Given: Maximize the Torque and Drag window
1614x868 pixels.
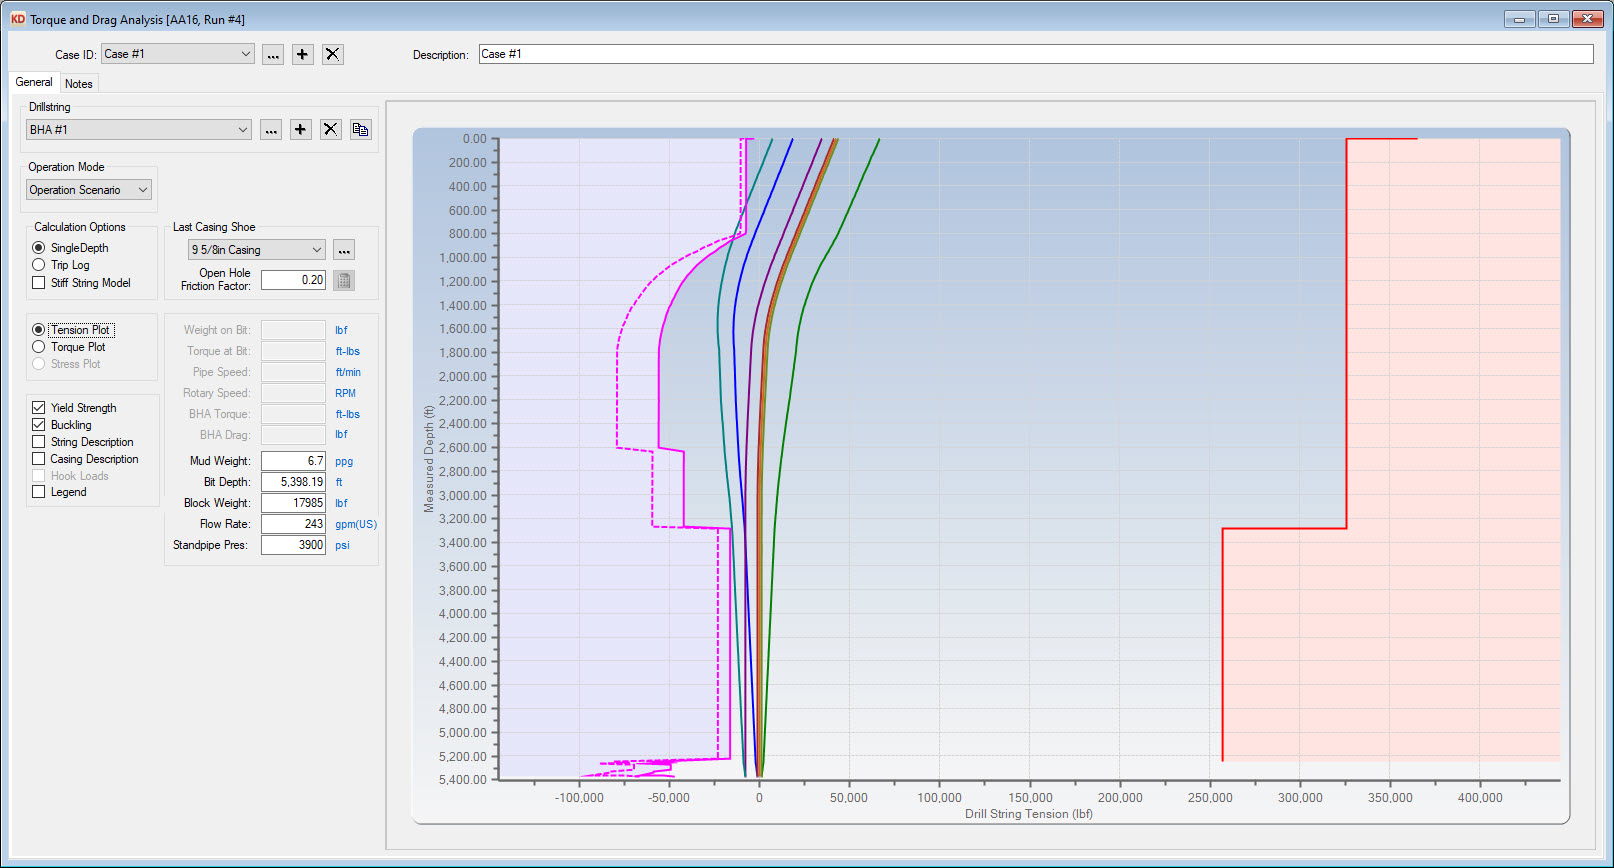Looking at the screenshot, I should (1553, 19).
